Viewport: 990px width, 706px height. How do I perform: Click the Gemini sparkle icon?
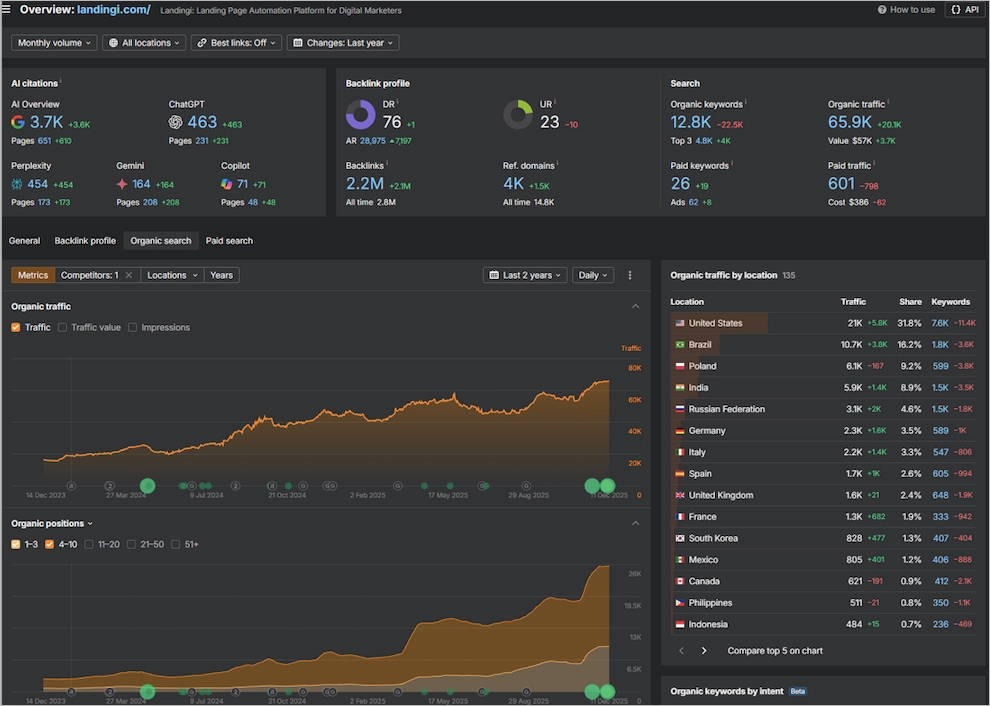click(122, 184)
